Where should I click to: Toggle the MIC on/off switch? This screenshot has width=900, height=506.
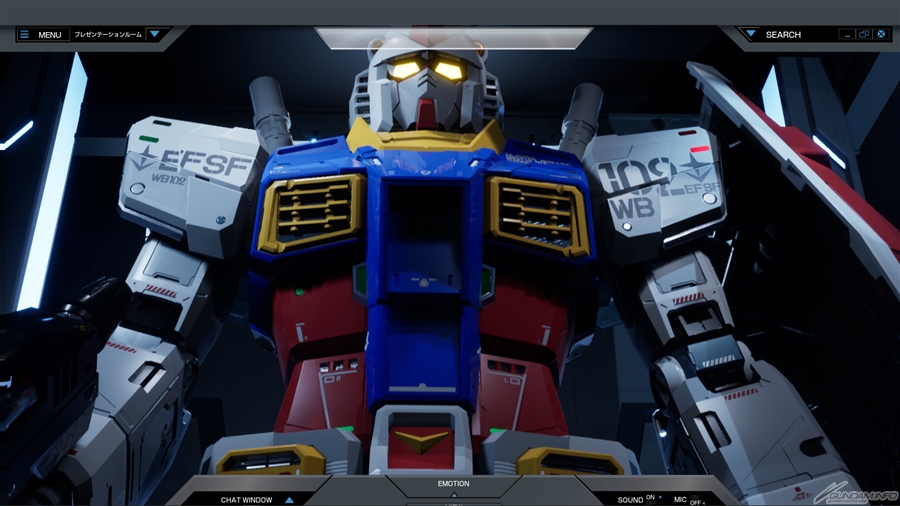pos(697,500)
